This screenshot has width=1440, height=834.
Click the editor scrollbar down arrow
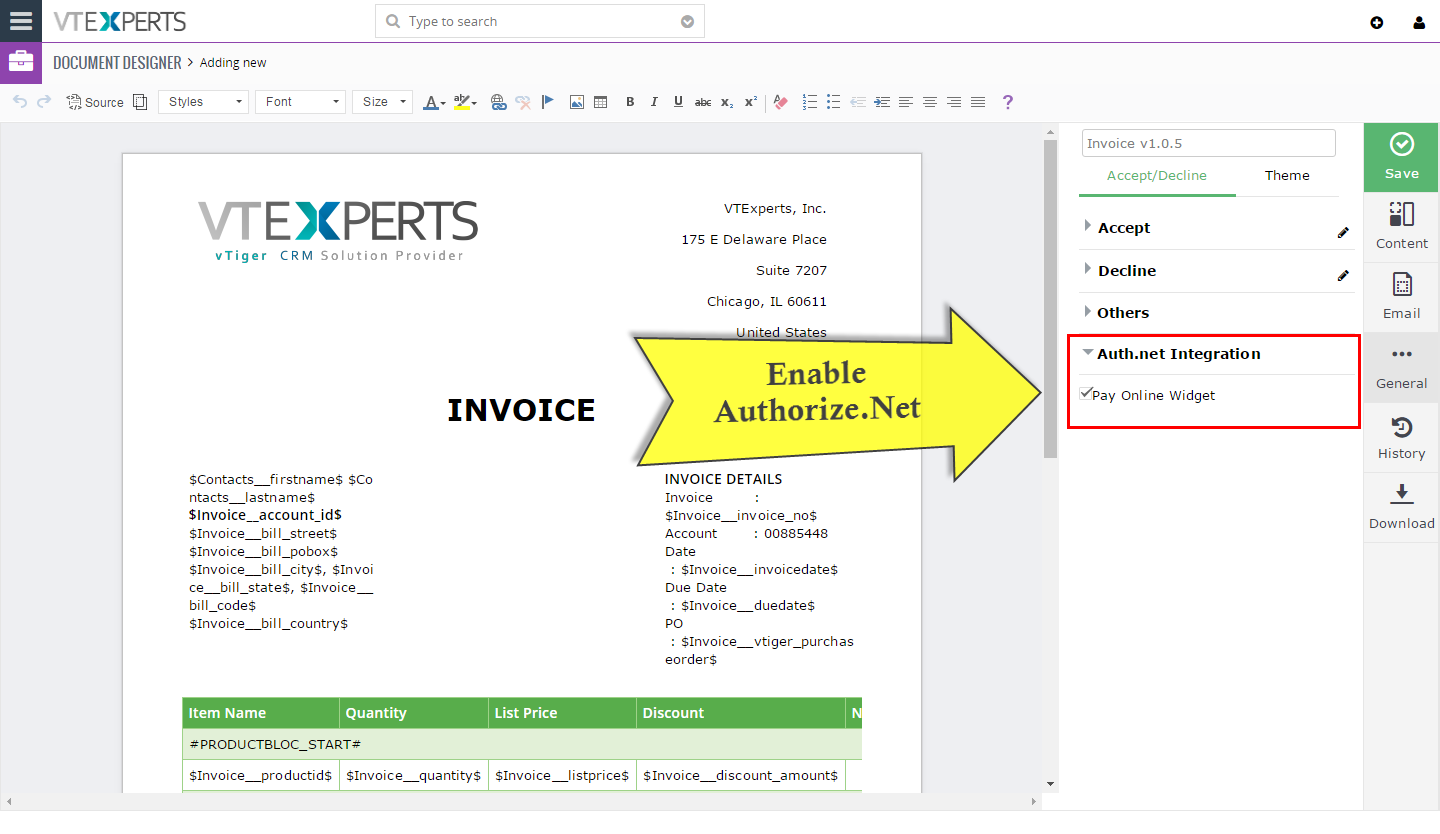point(1050,783)
